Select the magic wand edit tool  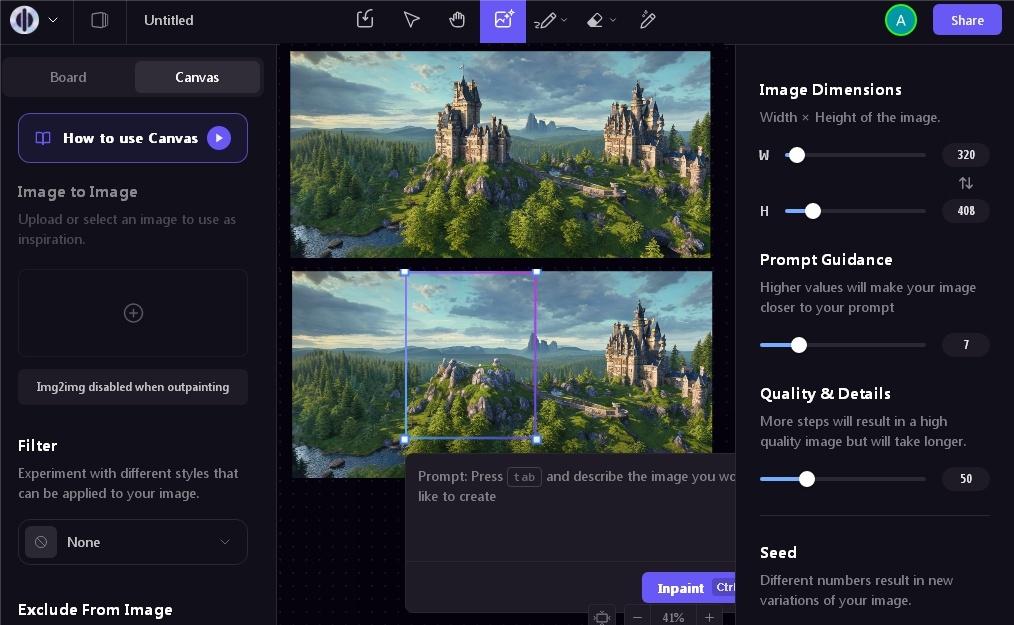[648, 20]
